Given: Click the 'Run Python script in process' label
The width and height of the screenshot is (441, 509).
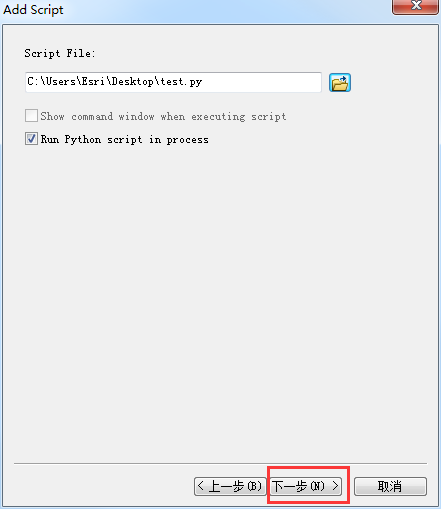Looking at the screenshot, I should pyautogui.click(x=125, y=139).
